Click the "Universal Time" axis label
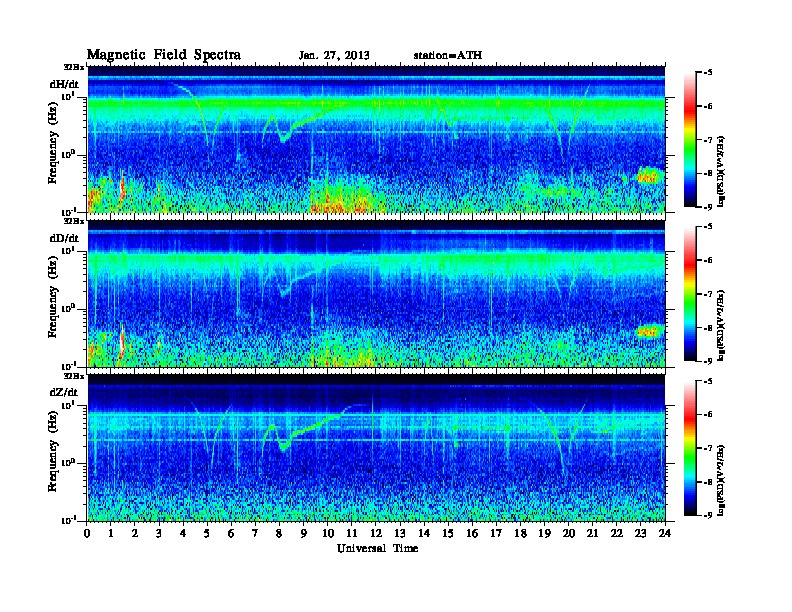Screen dimensions: 792x612 pos(378,549)
